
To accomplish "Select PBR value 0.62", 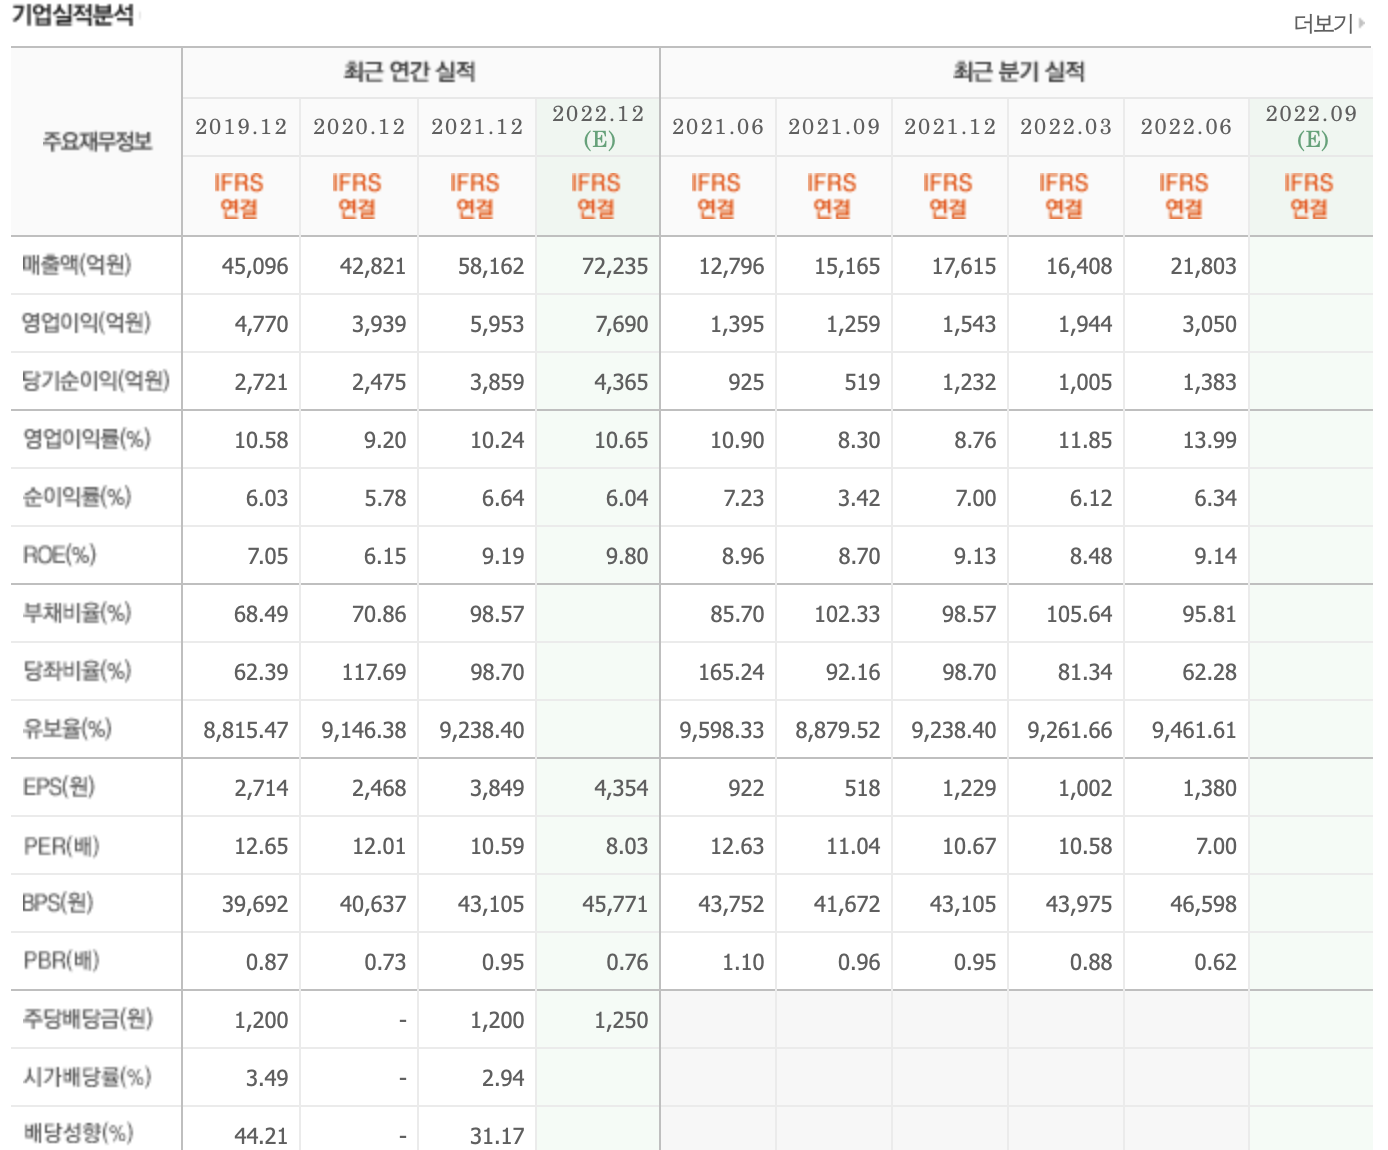I will [1215, 963].
